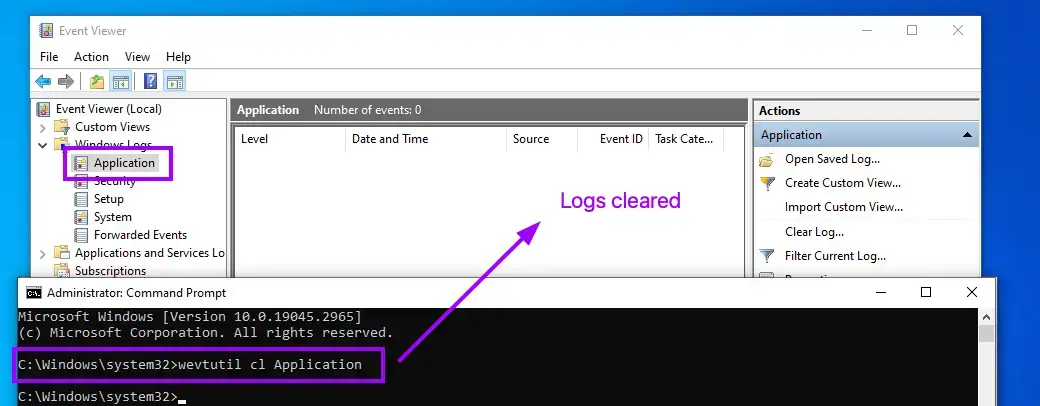
Task: Expand Applications and Services Logs node
Action: [x=42, y=253]
